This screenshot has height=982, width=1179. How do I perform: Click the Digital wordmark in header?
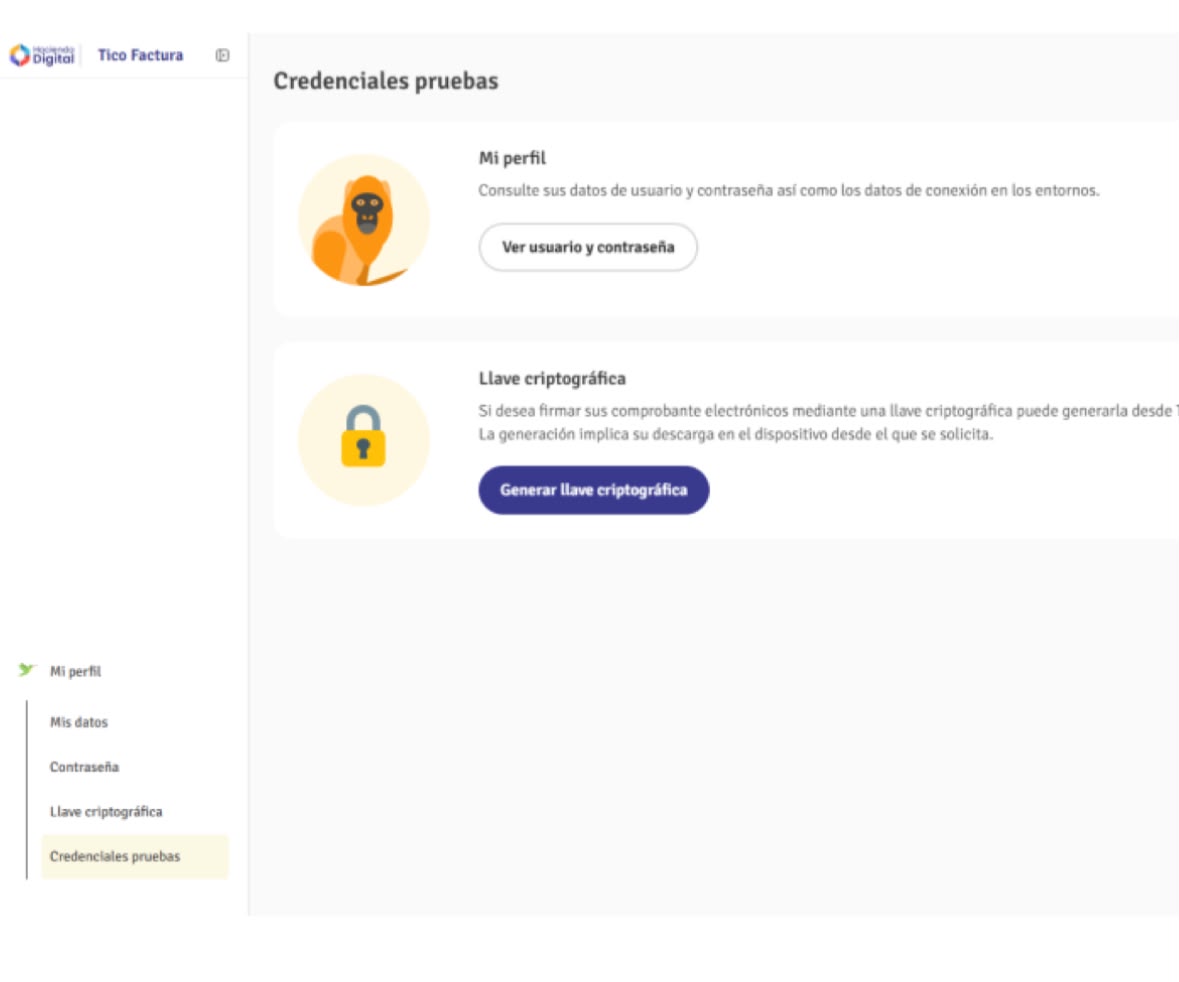[53, 59]
